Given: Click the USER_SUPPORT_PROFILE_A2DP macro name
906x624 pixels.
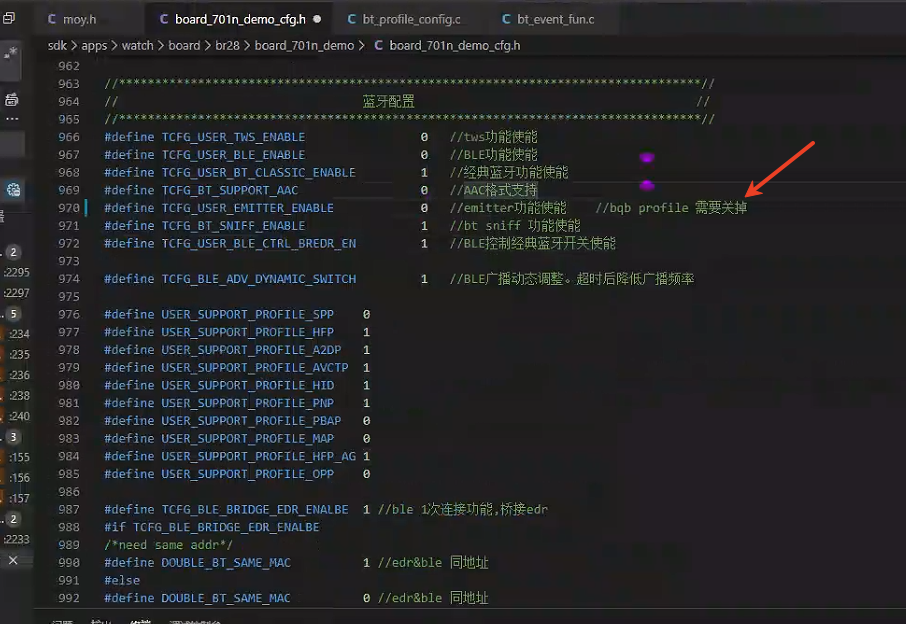Looking at the screenshot, I should click(251, 350).
